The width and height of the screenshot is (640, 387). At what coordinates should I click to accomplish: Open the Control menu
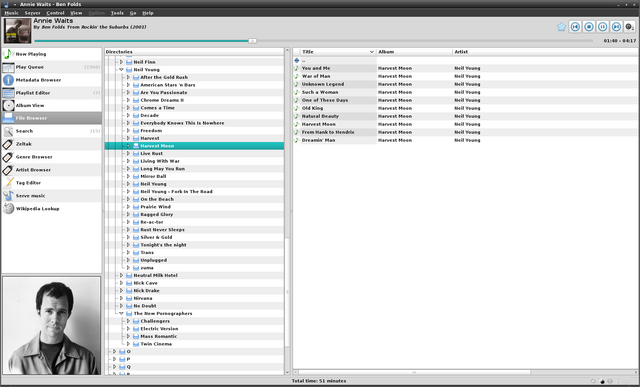[55, 13]
